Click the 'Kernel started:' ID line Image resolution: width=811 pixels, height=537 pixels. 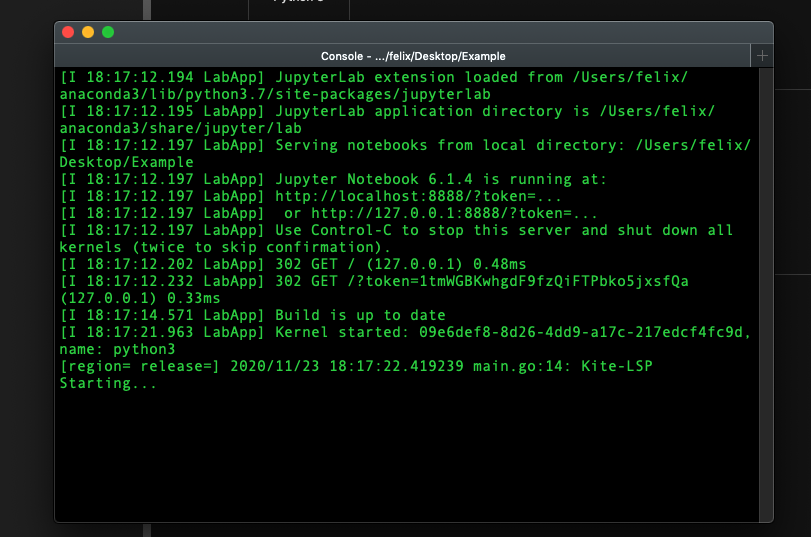(406, 333)
